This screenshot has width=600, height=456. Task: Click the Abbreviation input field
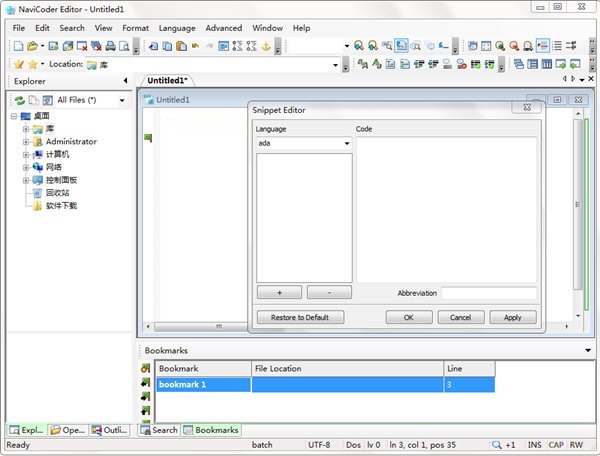pyautogui.click(x=489, y=293)
